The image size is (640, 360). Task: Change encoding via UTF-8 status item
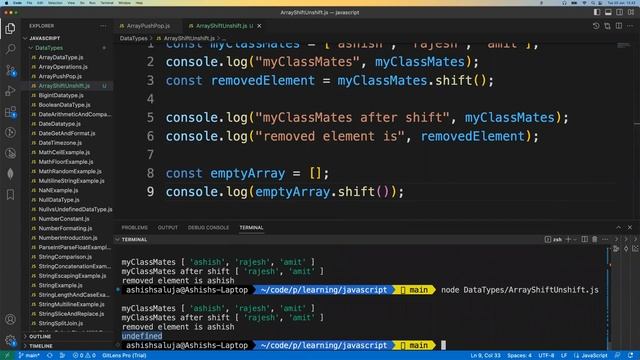click(x=546, y=356)
